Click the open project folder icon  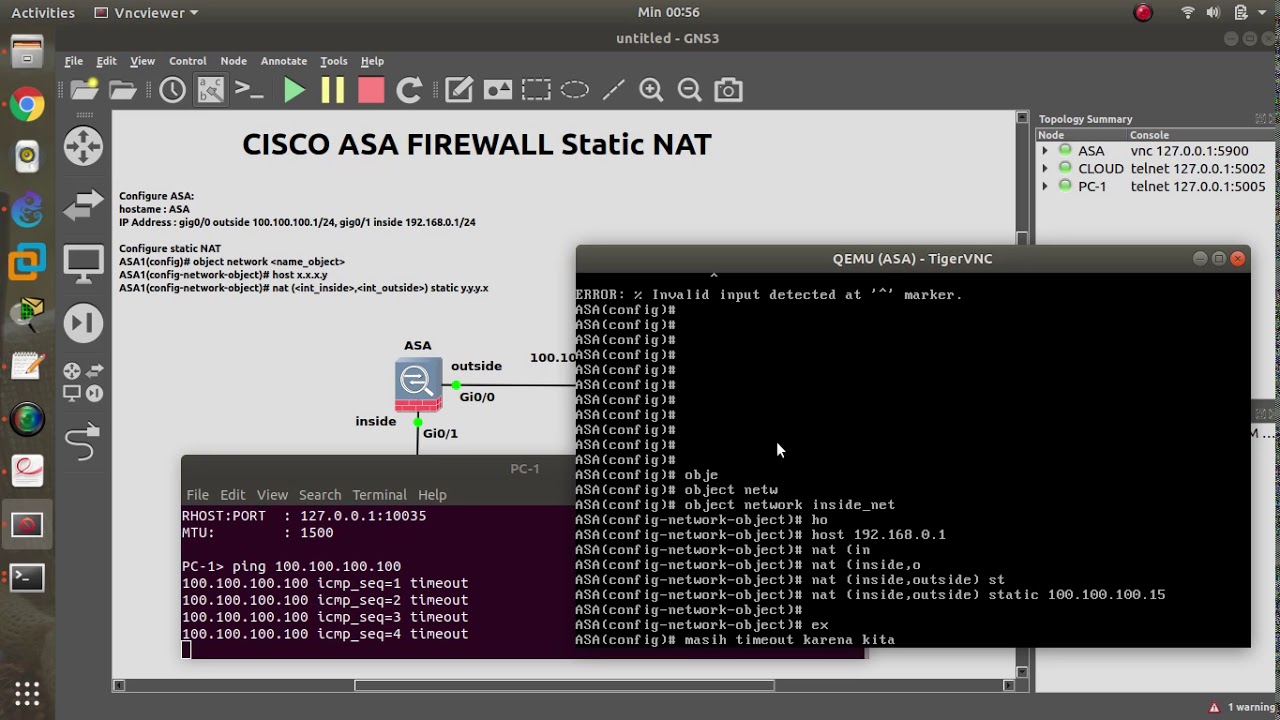(x=123, y=91)
